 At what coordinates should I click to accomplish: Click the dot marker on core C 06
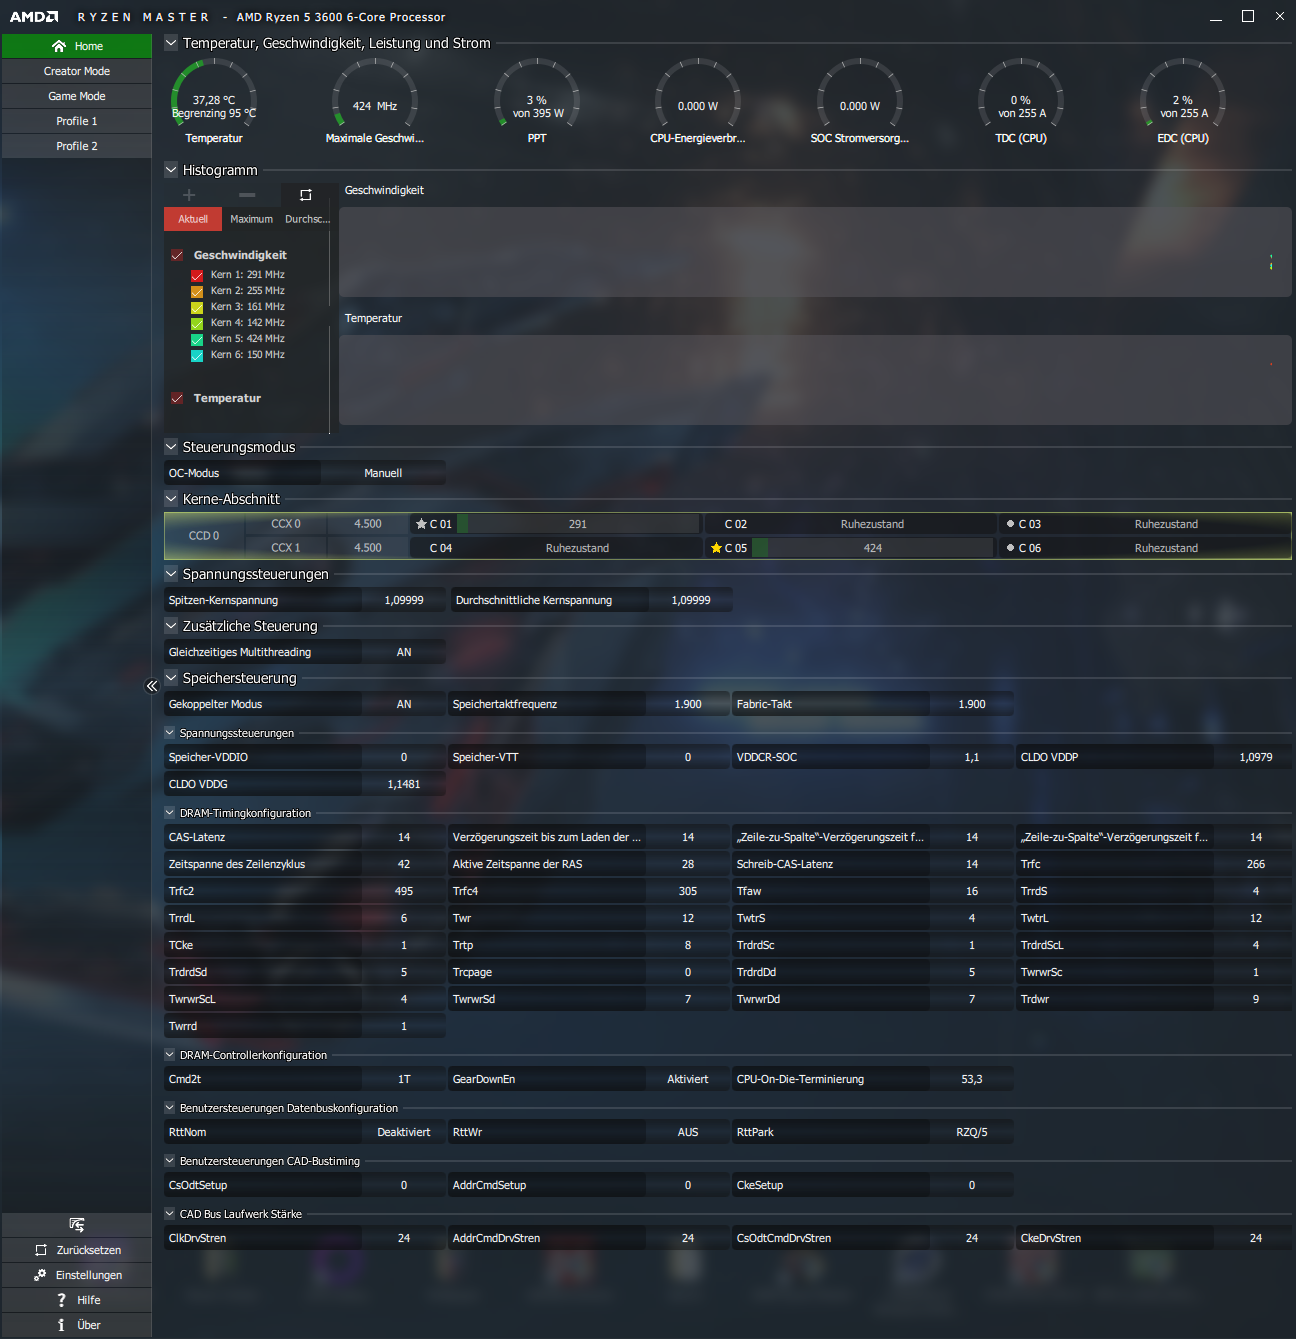(1010, 548)
